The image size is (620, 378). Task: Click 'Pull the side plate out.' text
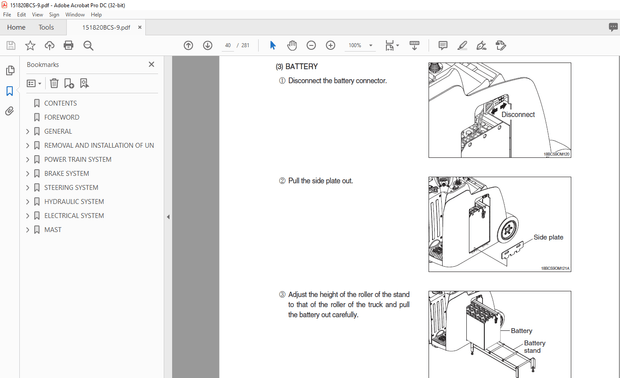320,181
